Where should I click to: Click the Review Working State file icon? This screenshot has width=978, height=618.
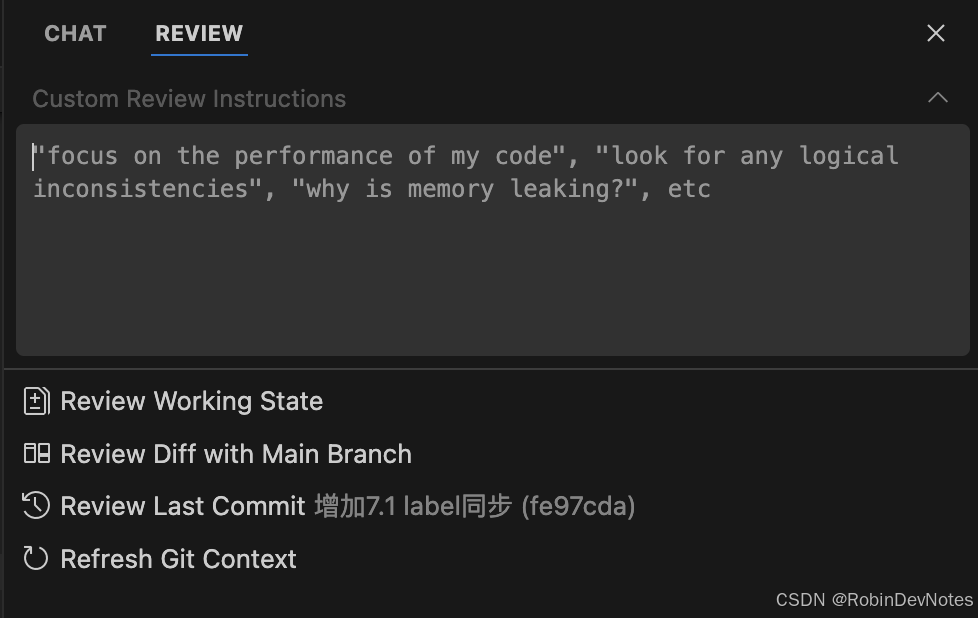point(36,401)
